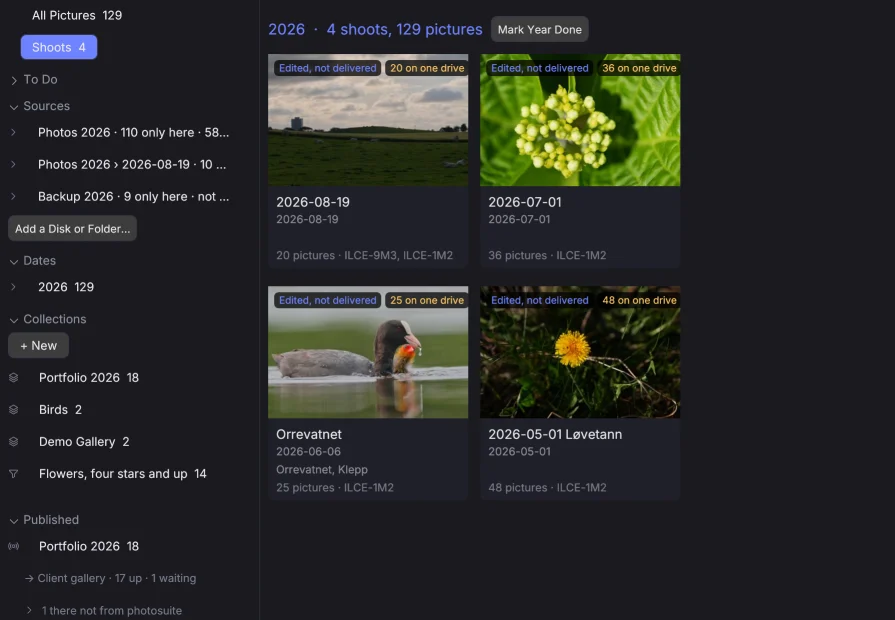Click '48 on one drive' badge on Løvetann
The image size is (895, 620).
point(639,300)
